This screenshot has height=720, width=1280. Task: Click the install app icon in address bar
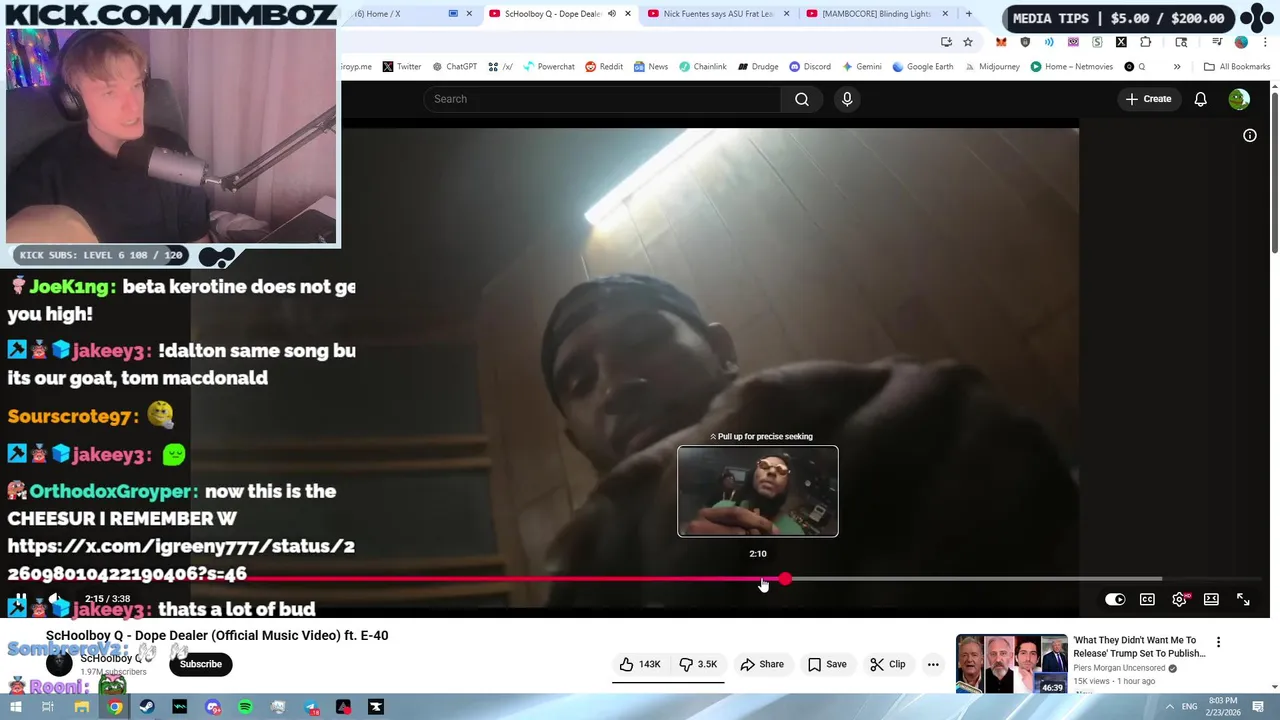pyautogui.click(x=946, y=42)
